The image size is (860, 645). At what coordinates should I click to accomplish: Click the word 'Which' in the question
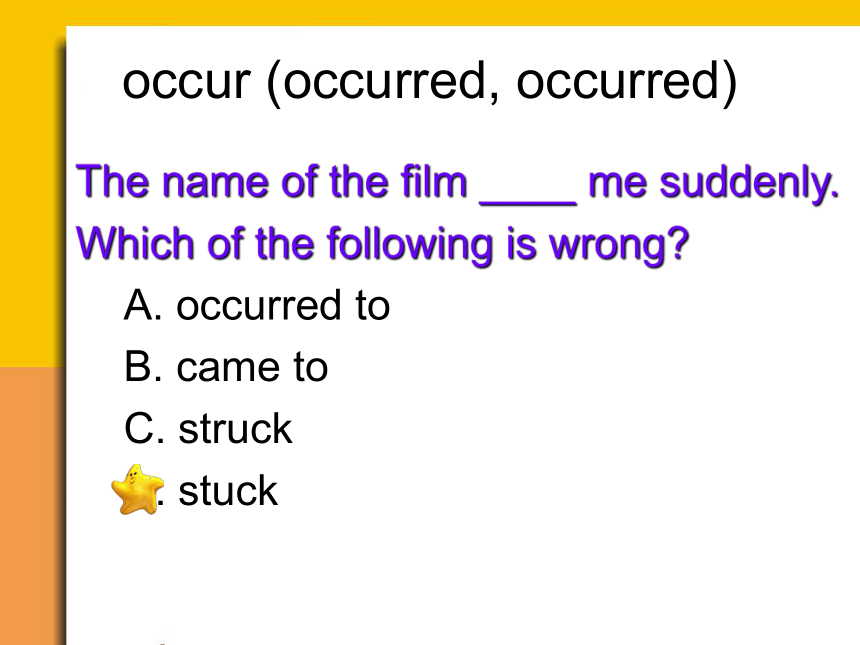pos(135,243)
